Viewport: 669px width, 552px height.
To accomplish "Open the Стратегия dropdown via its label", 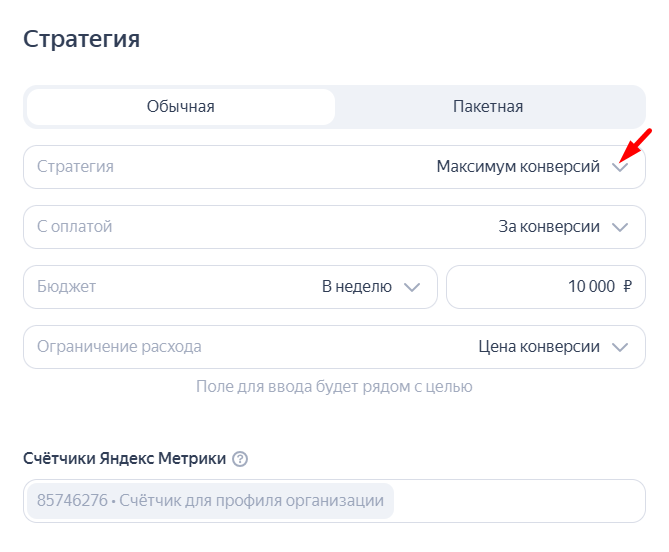I will coord(75,167).
